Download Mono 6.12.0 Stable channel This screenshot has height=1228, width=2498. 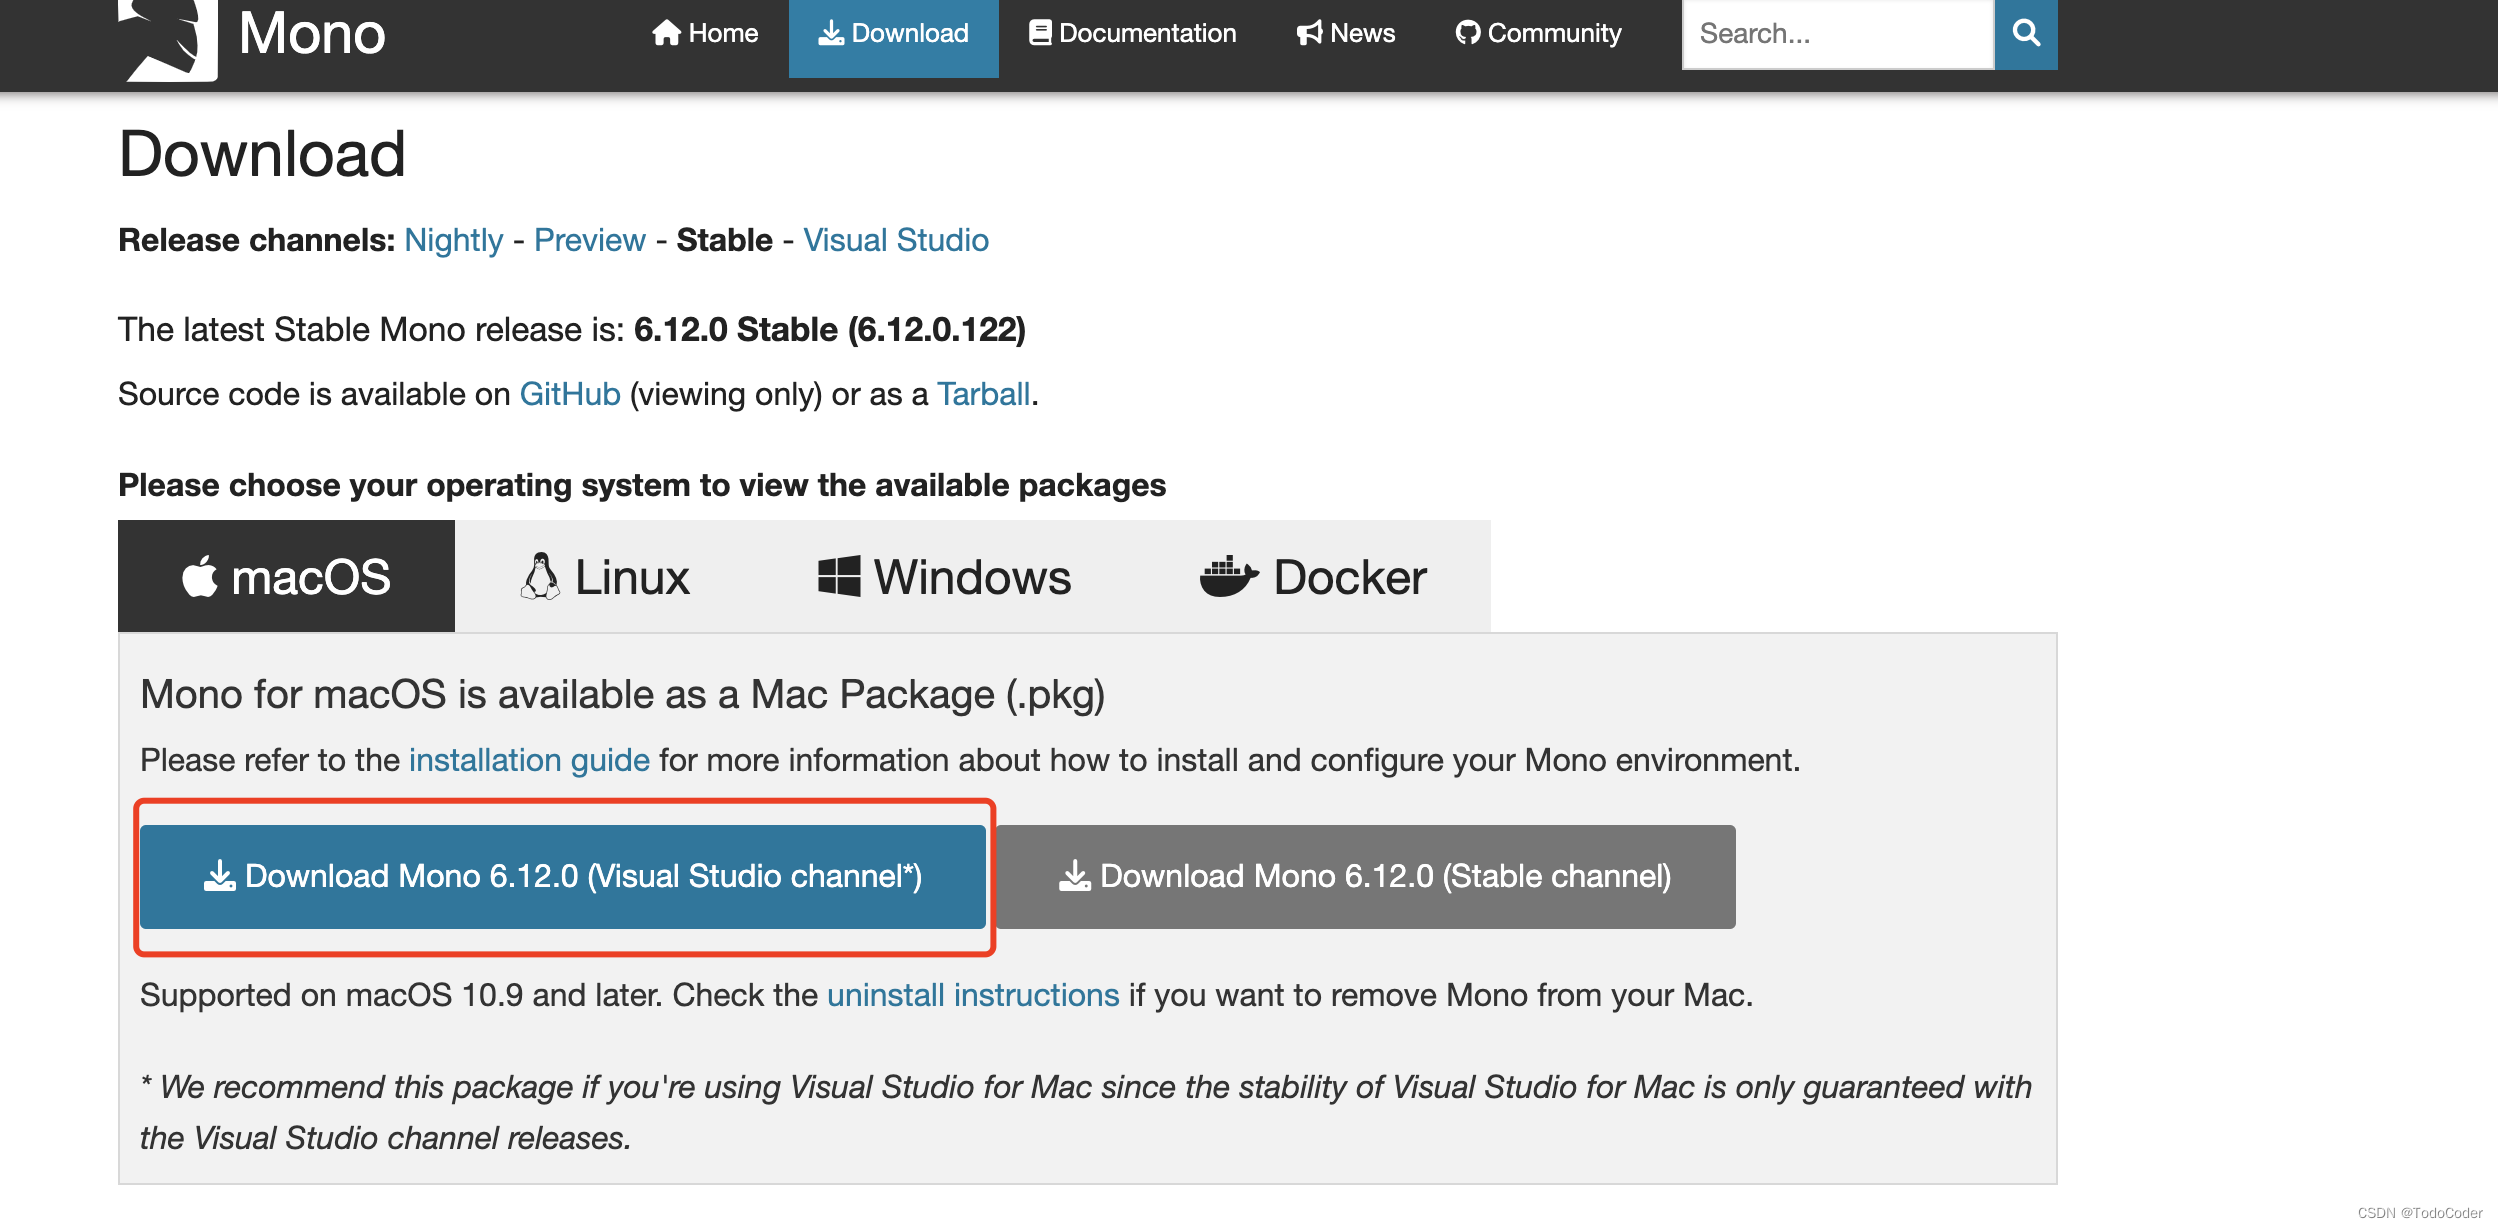pos(1365,877)
